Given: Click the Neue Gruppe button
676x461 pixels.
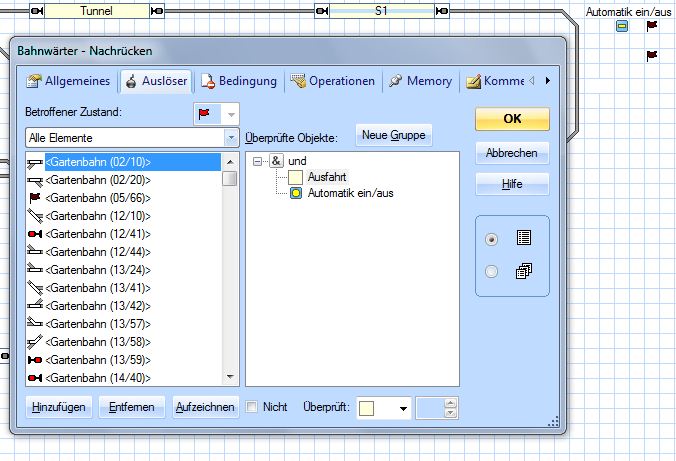Looking at the screenshot, I should click(x=394, y=135).
